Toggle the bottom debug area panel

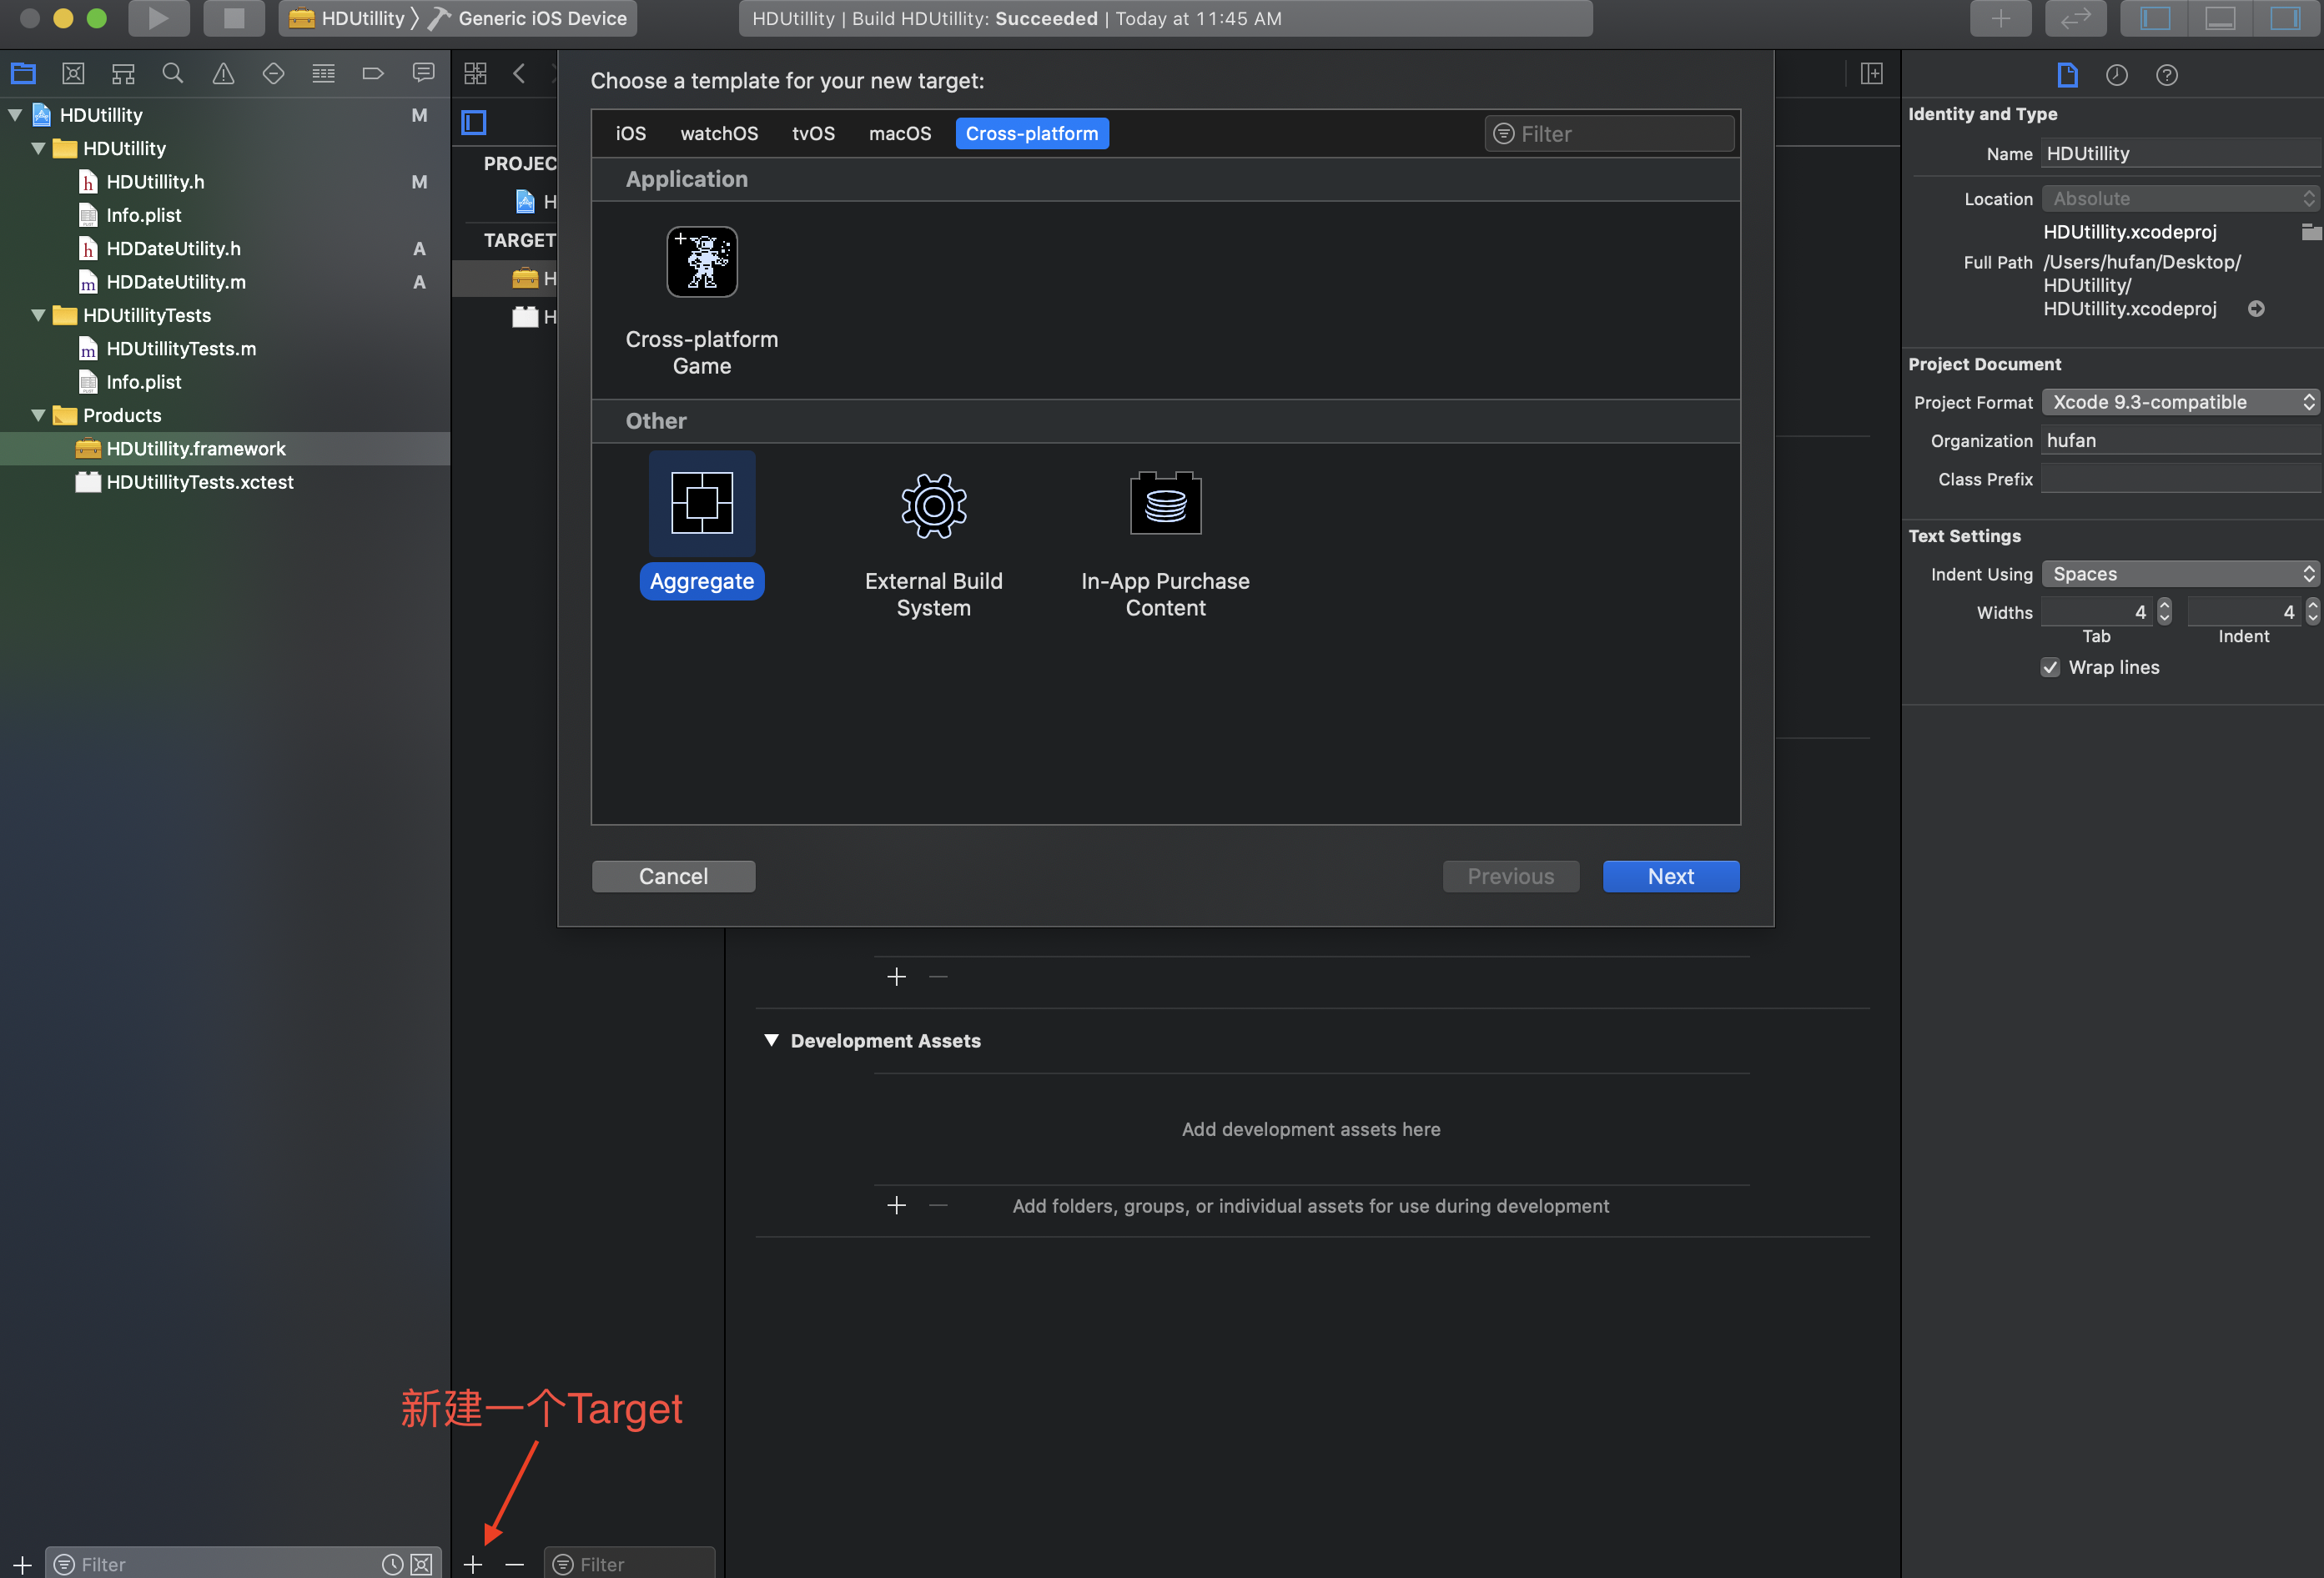2219,18
